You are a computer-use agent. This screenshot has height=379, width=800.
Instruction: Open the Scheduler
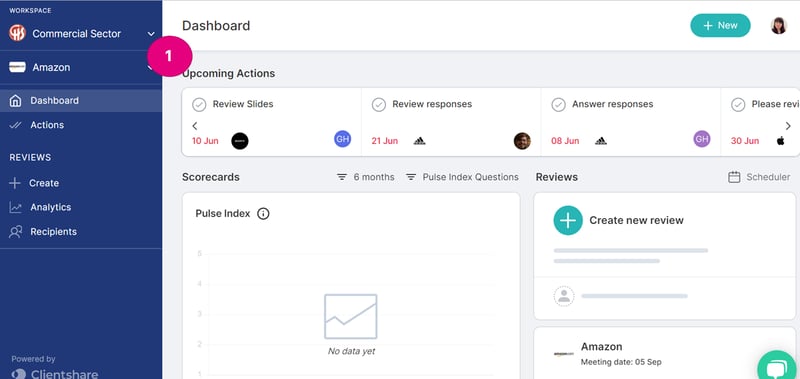pyautogui.click(x=759, y=177)
